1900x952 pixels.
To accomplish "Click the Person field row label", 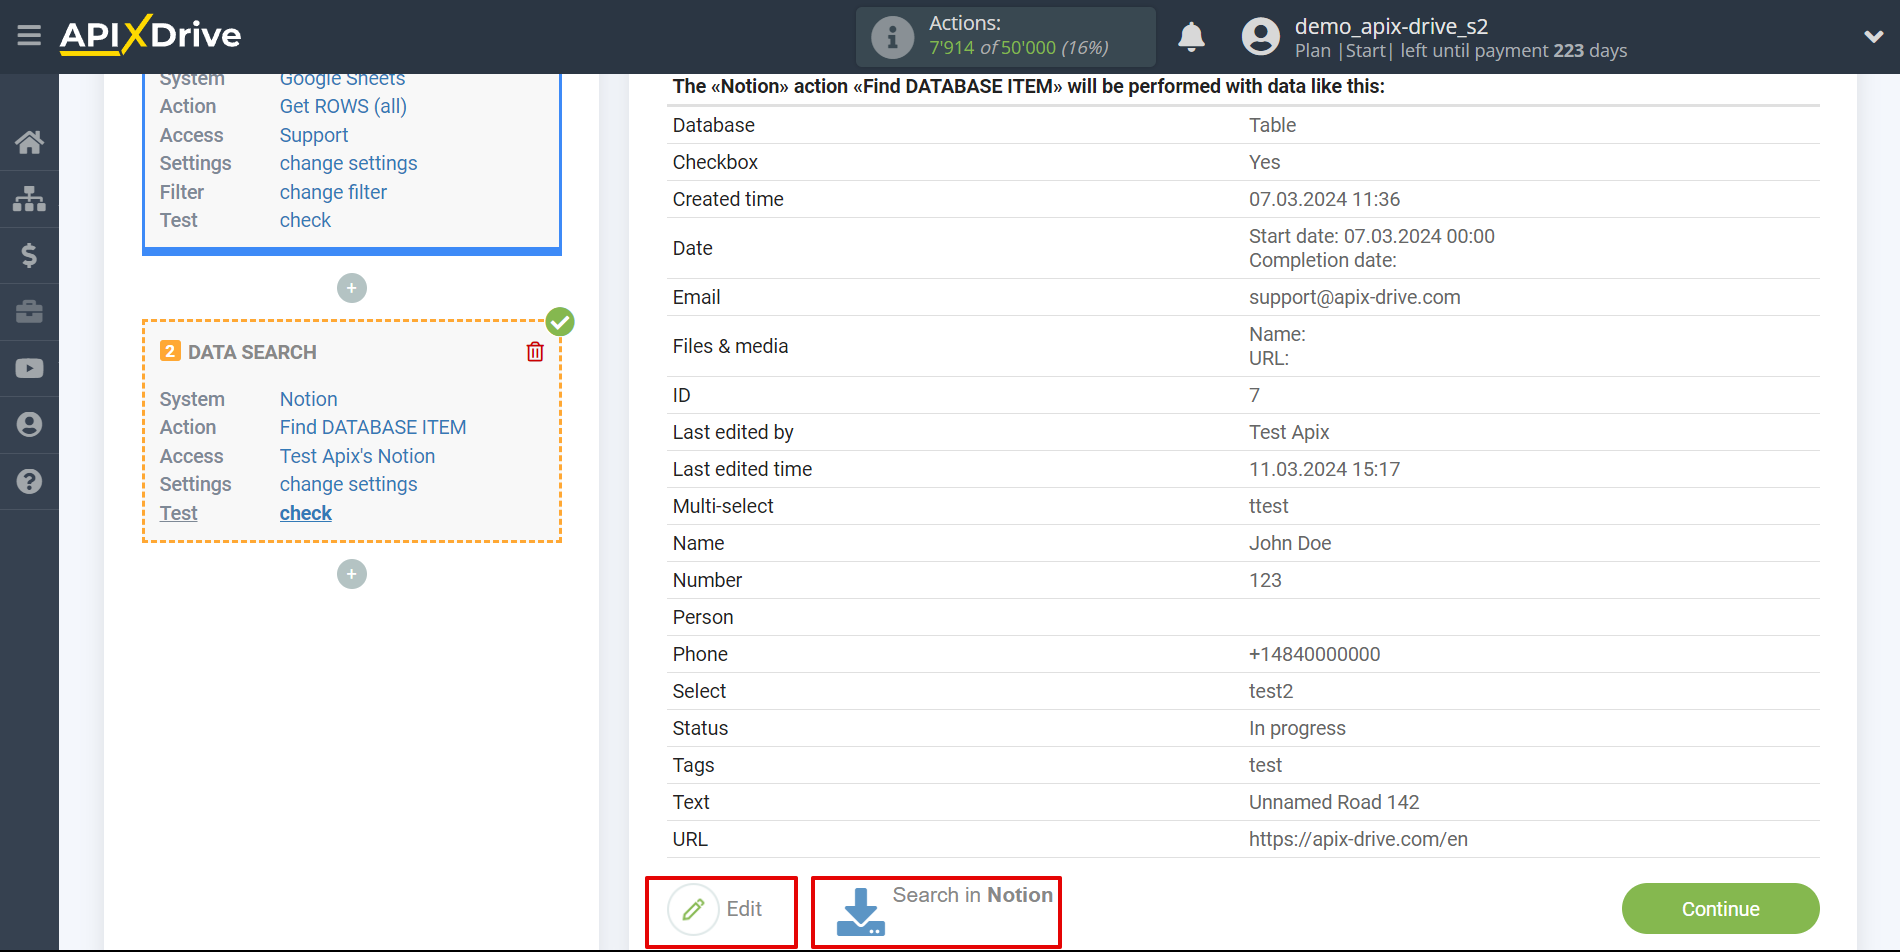I will click(x=703, y=617).
